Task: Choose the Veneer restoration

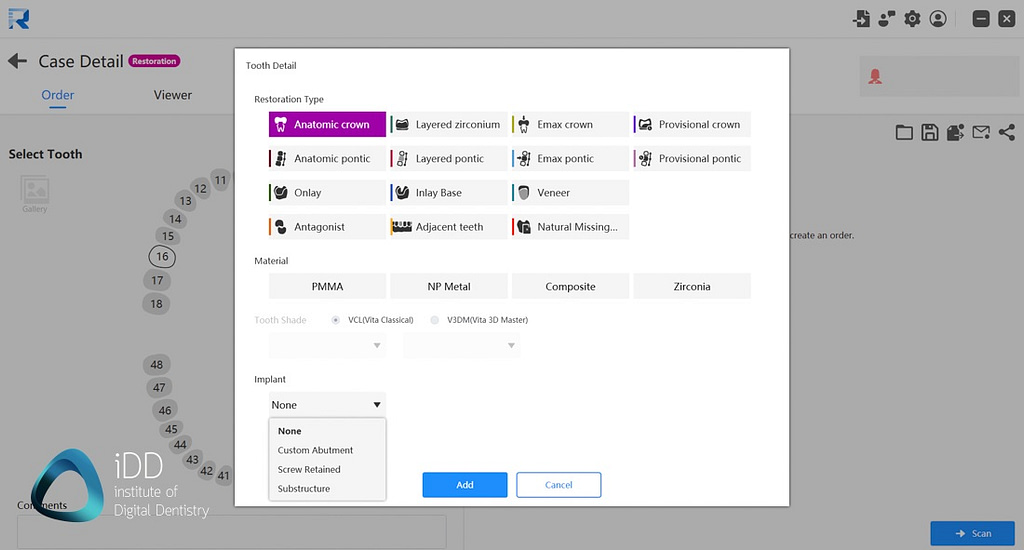Action: click(570, 193)
